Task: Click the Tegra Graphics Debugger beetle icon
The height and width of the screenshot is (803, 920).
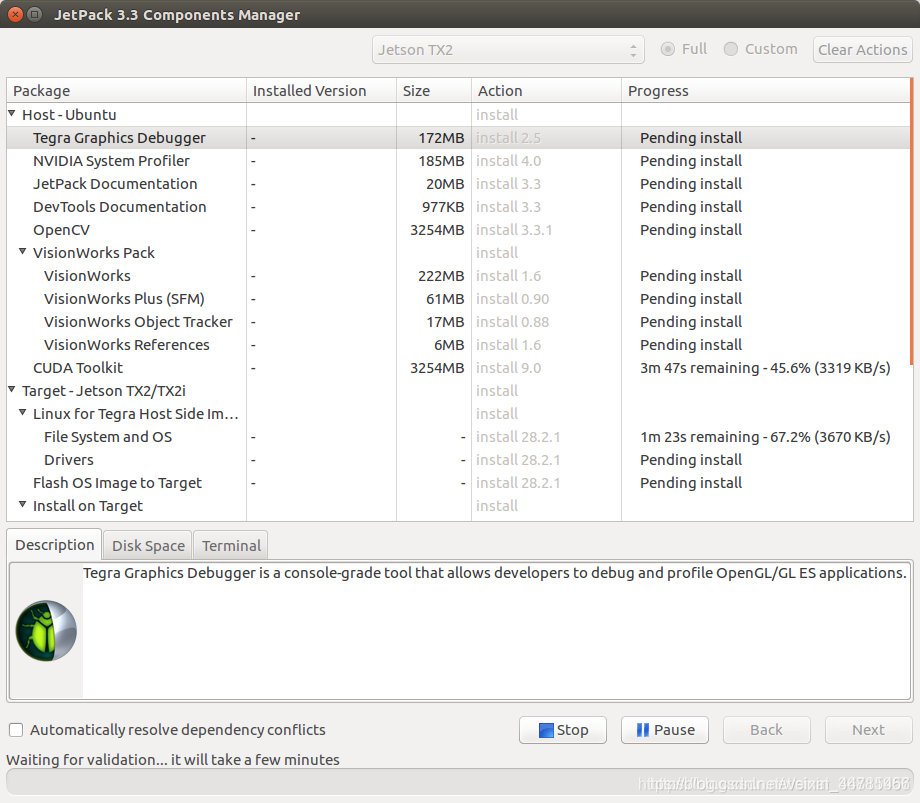Action: [46, 631]
